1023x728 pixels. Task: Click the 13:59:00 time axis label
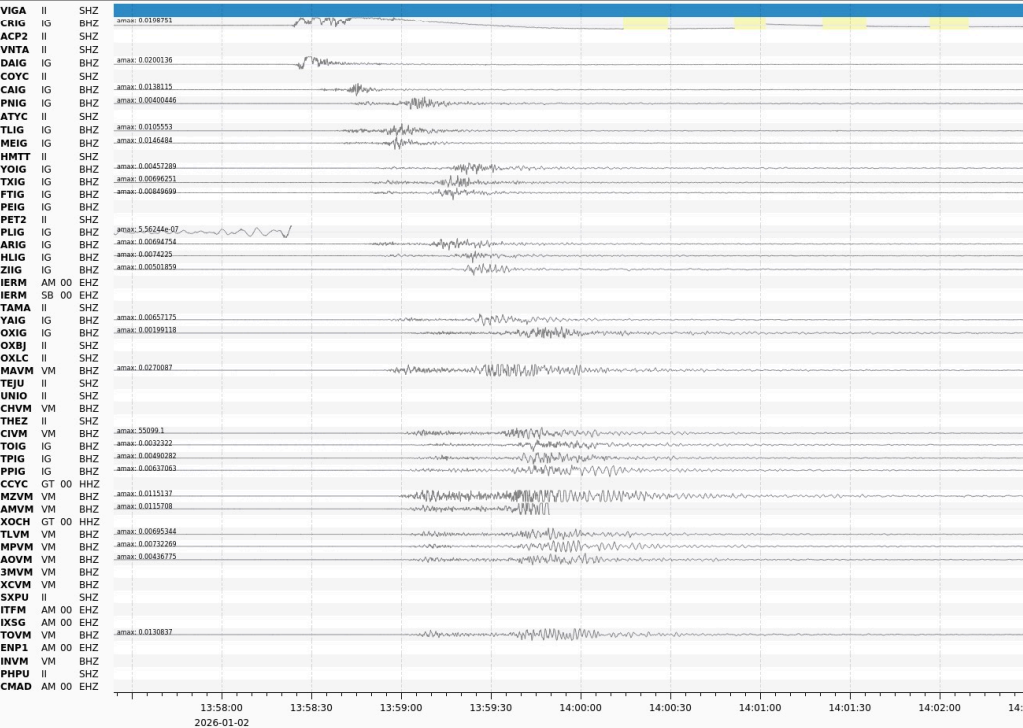coord(400,706)
